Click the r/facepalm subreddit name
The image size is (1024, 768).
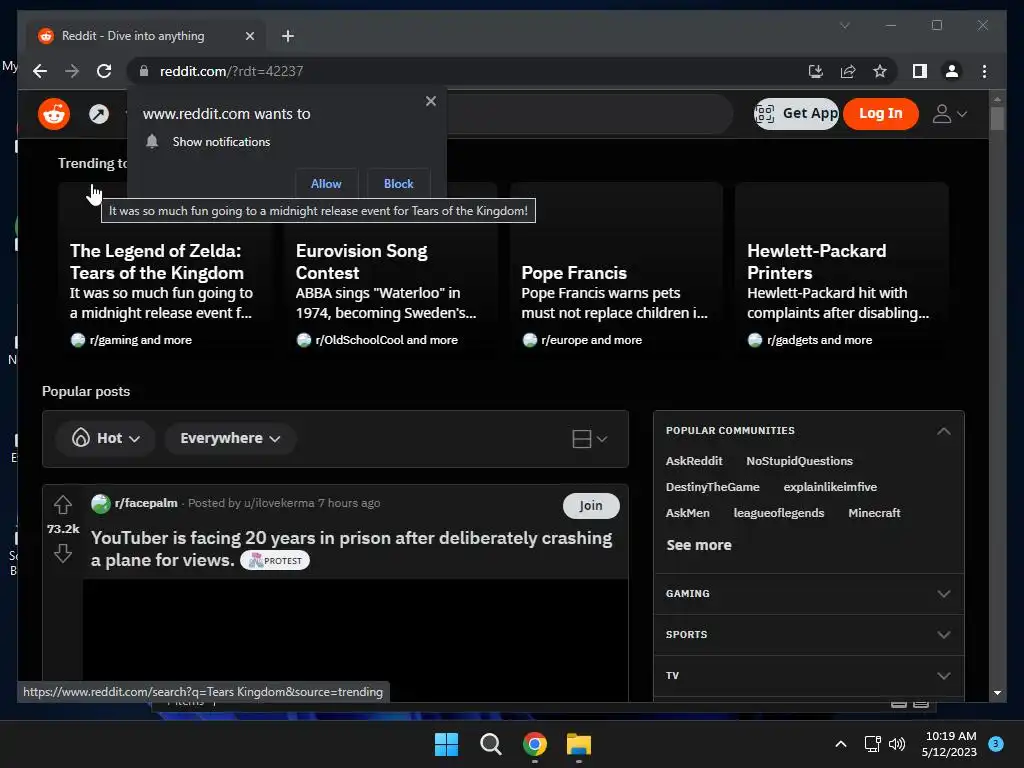tap(146, 504)
